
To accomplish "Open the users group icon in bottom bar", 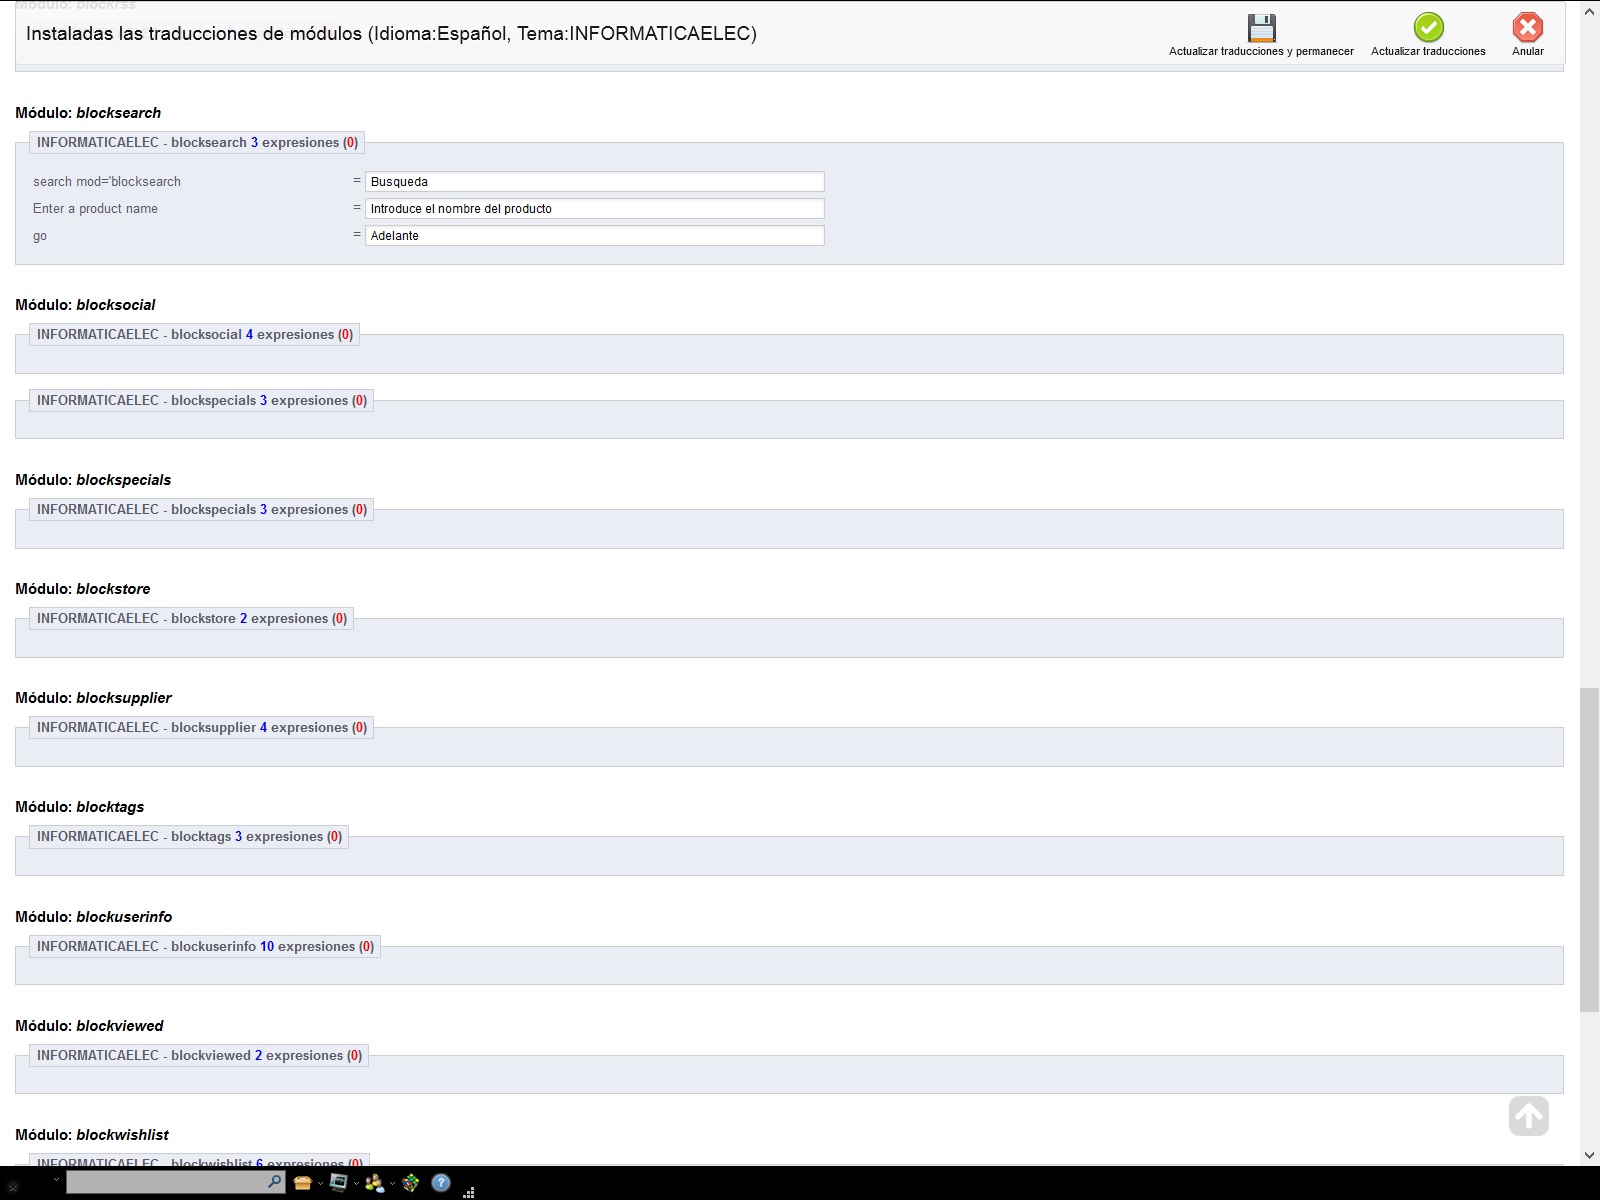I will [x=374, y=1183].
